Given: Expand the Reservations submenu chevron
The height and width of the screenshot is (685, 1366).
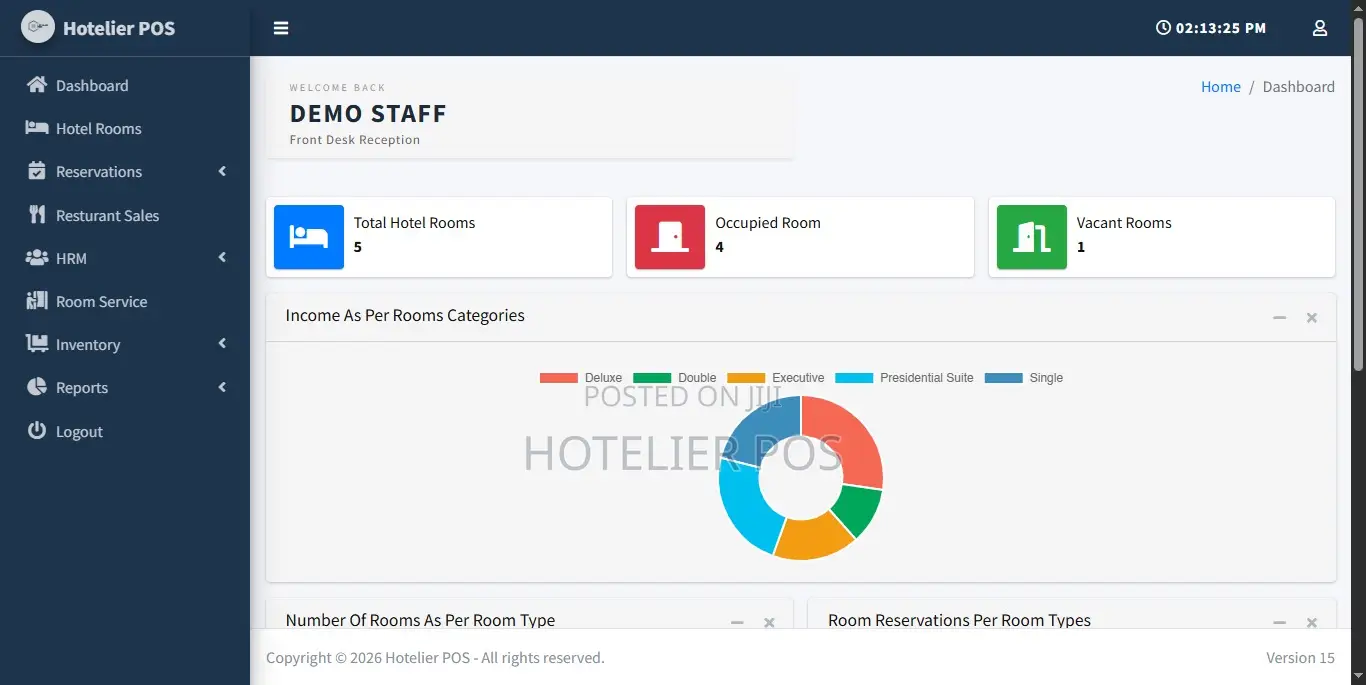Looking at the screenshot, I should 222,171.
